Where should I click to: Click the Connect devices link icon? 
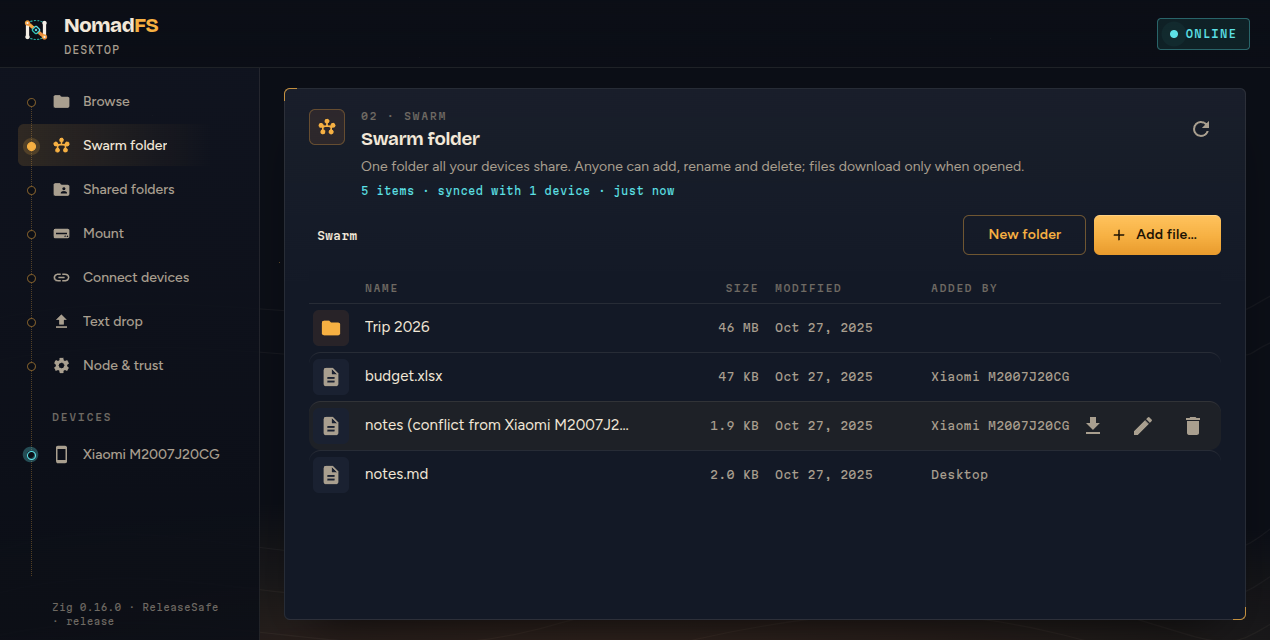[62, 278]
